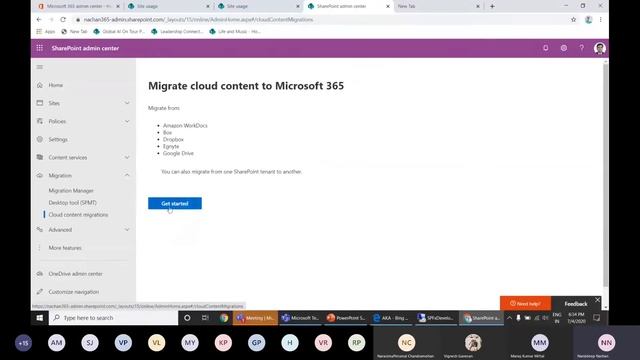Click the Get started button
This screenshot has height=360, width=640.
point(175,203)
